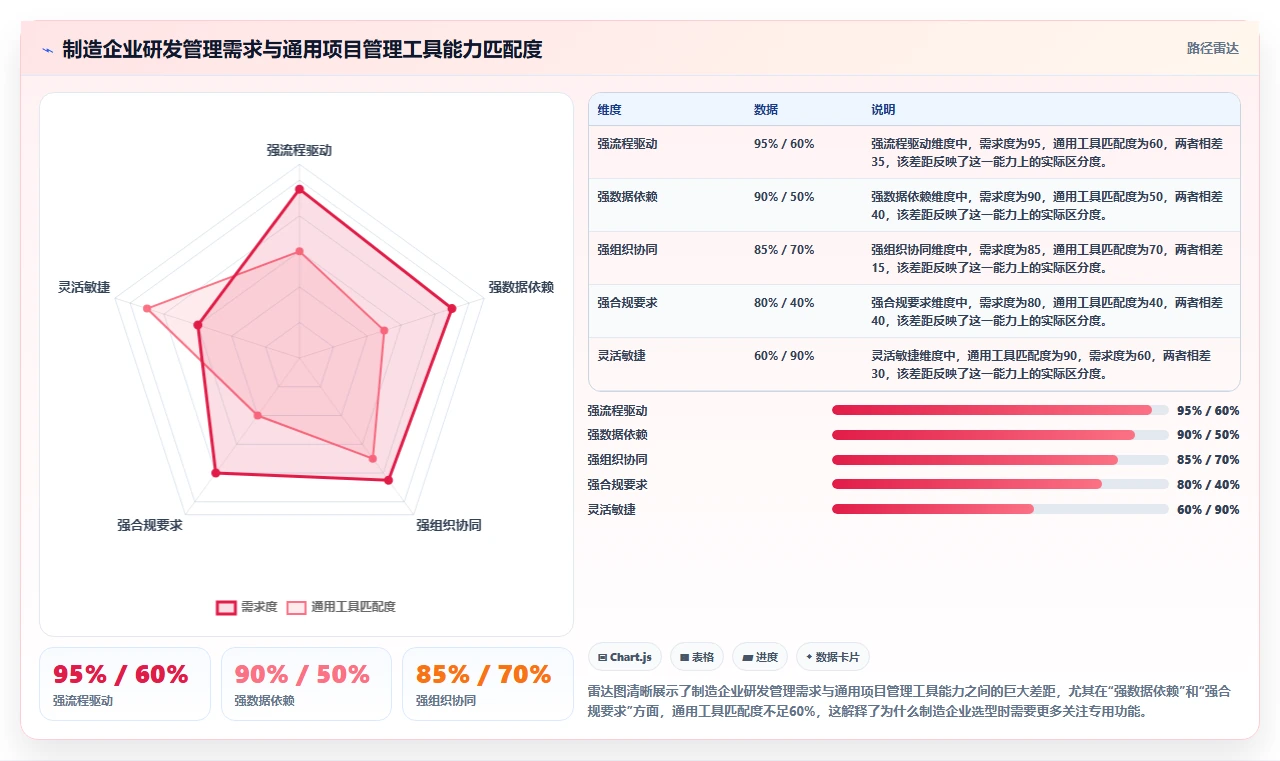Click 60% / 90% value in table
The height and width of the screenshot is (761, 1280).
(x=784, y=356)
